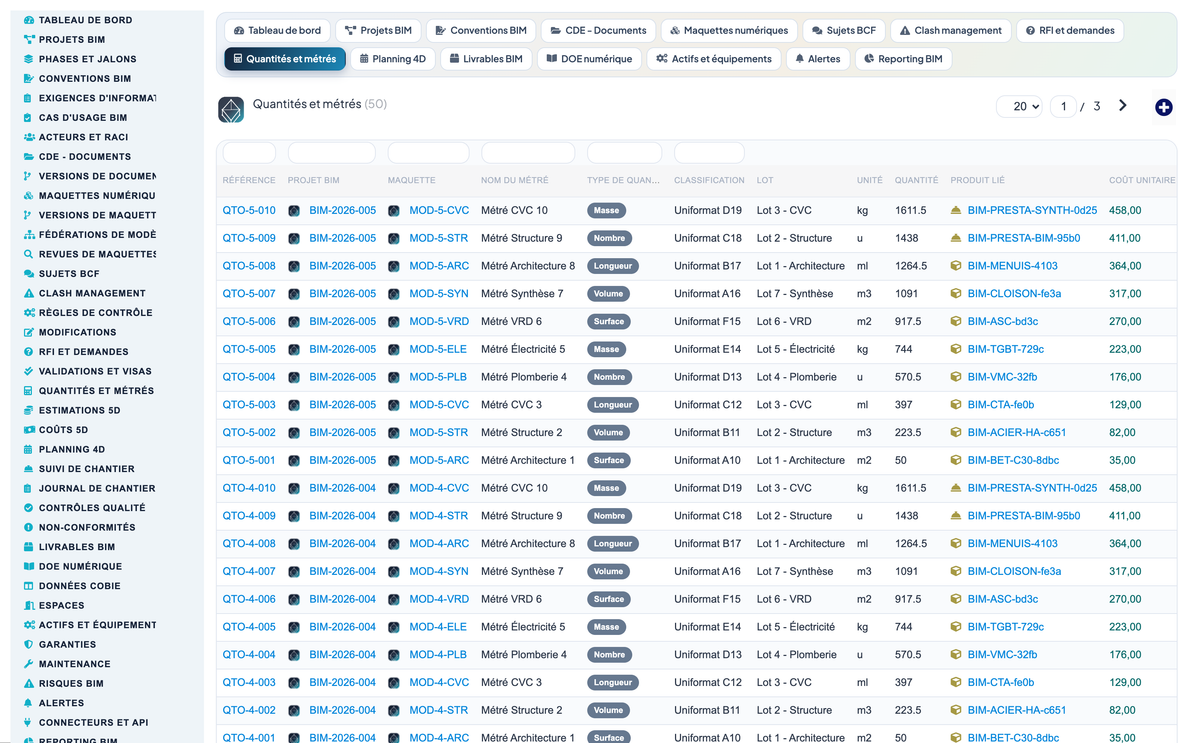
Task: Select the Planning 4D tab
Action: coord(393,59)
